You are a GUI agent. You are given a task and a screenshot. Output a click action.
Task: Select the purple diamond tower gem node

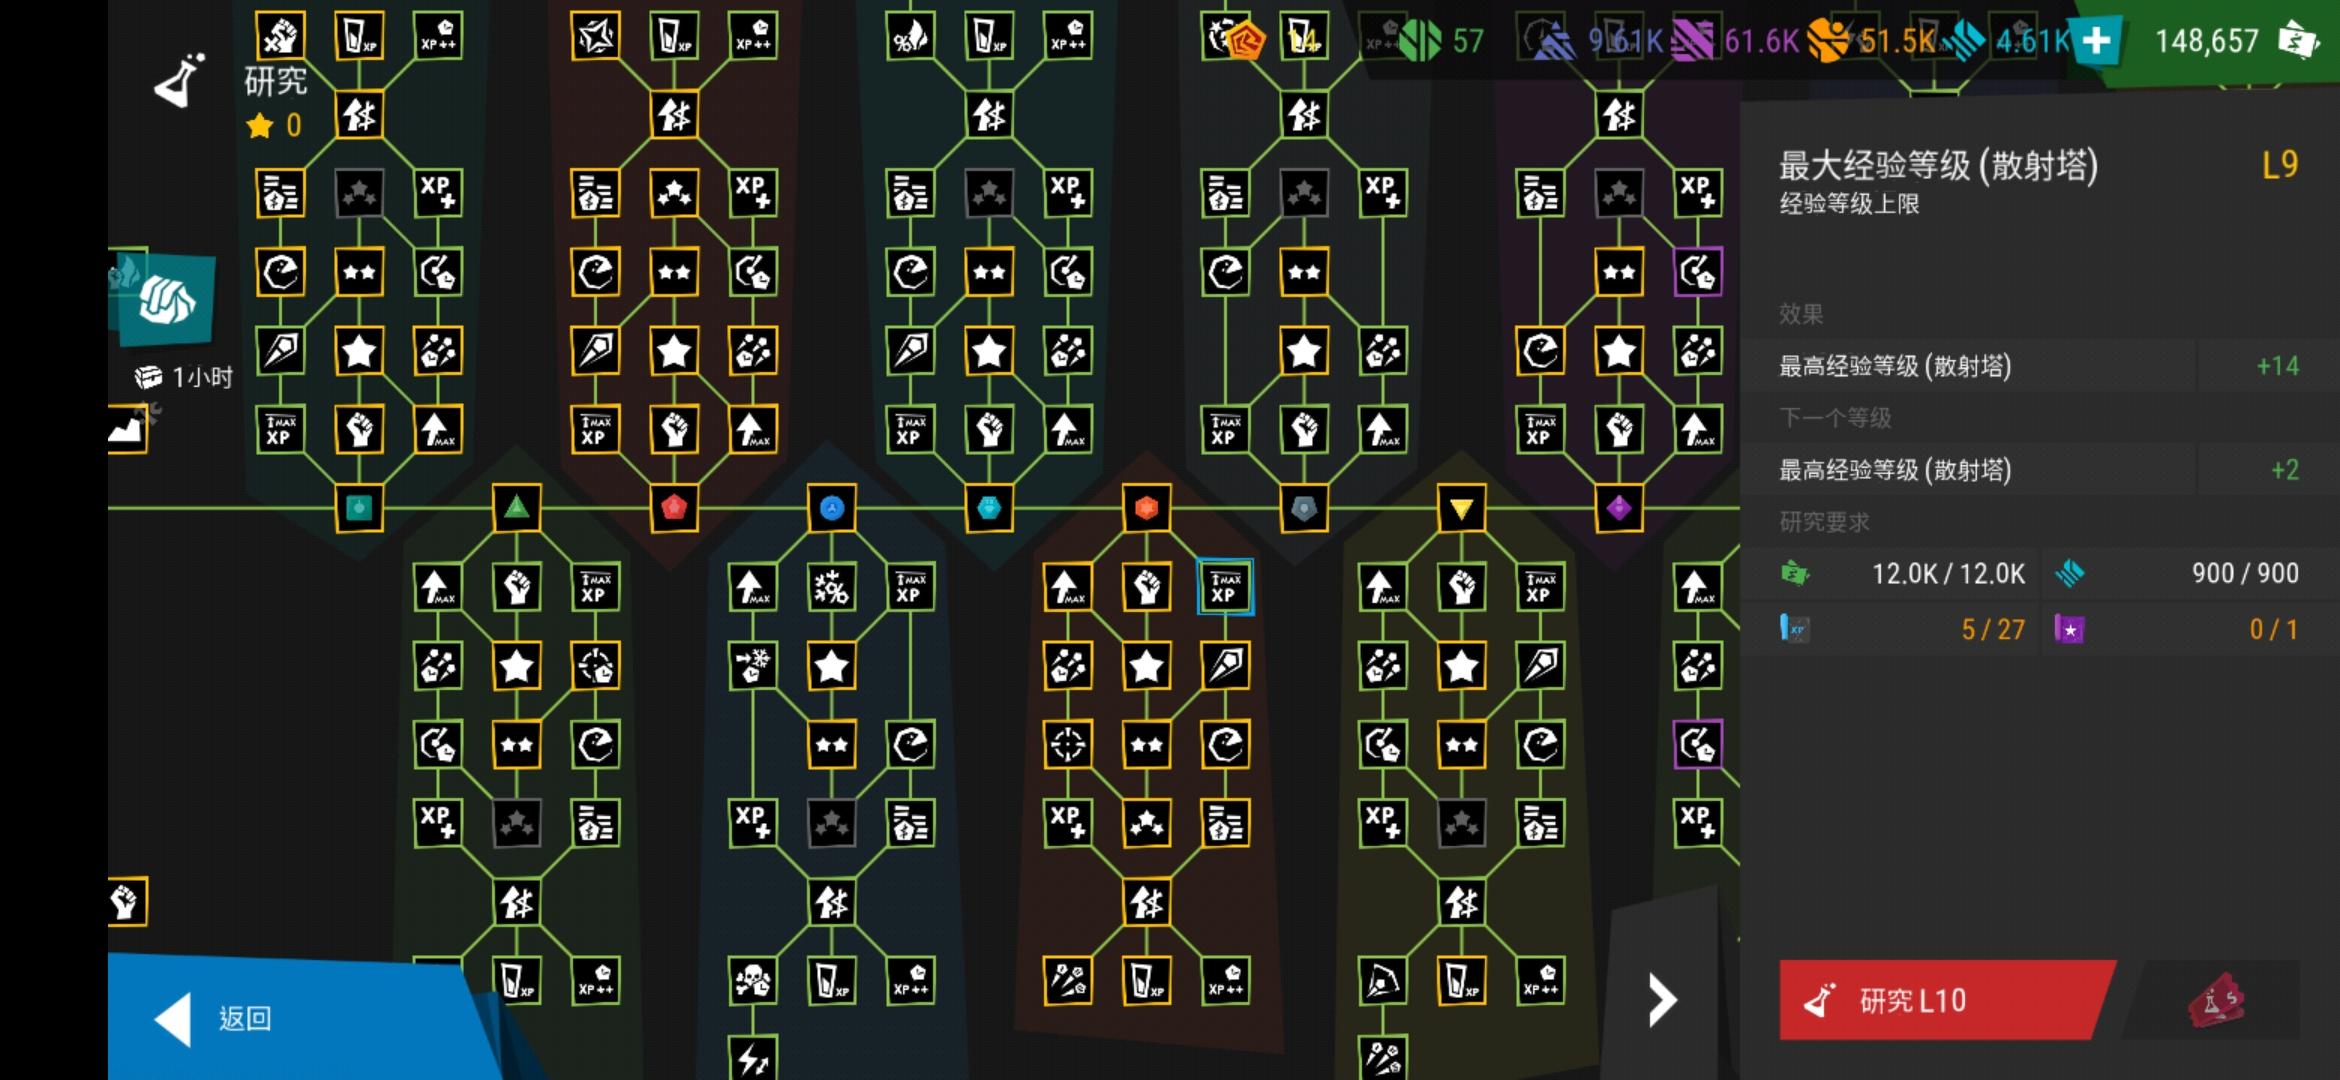[x=1619, y=508]
